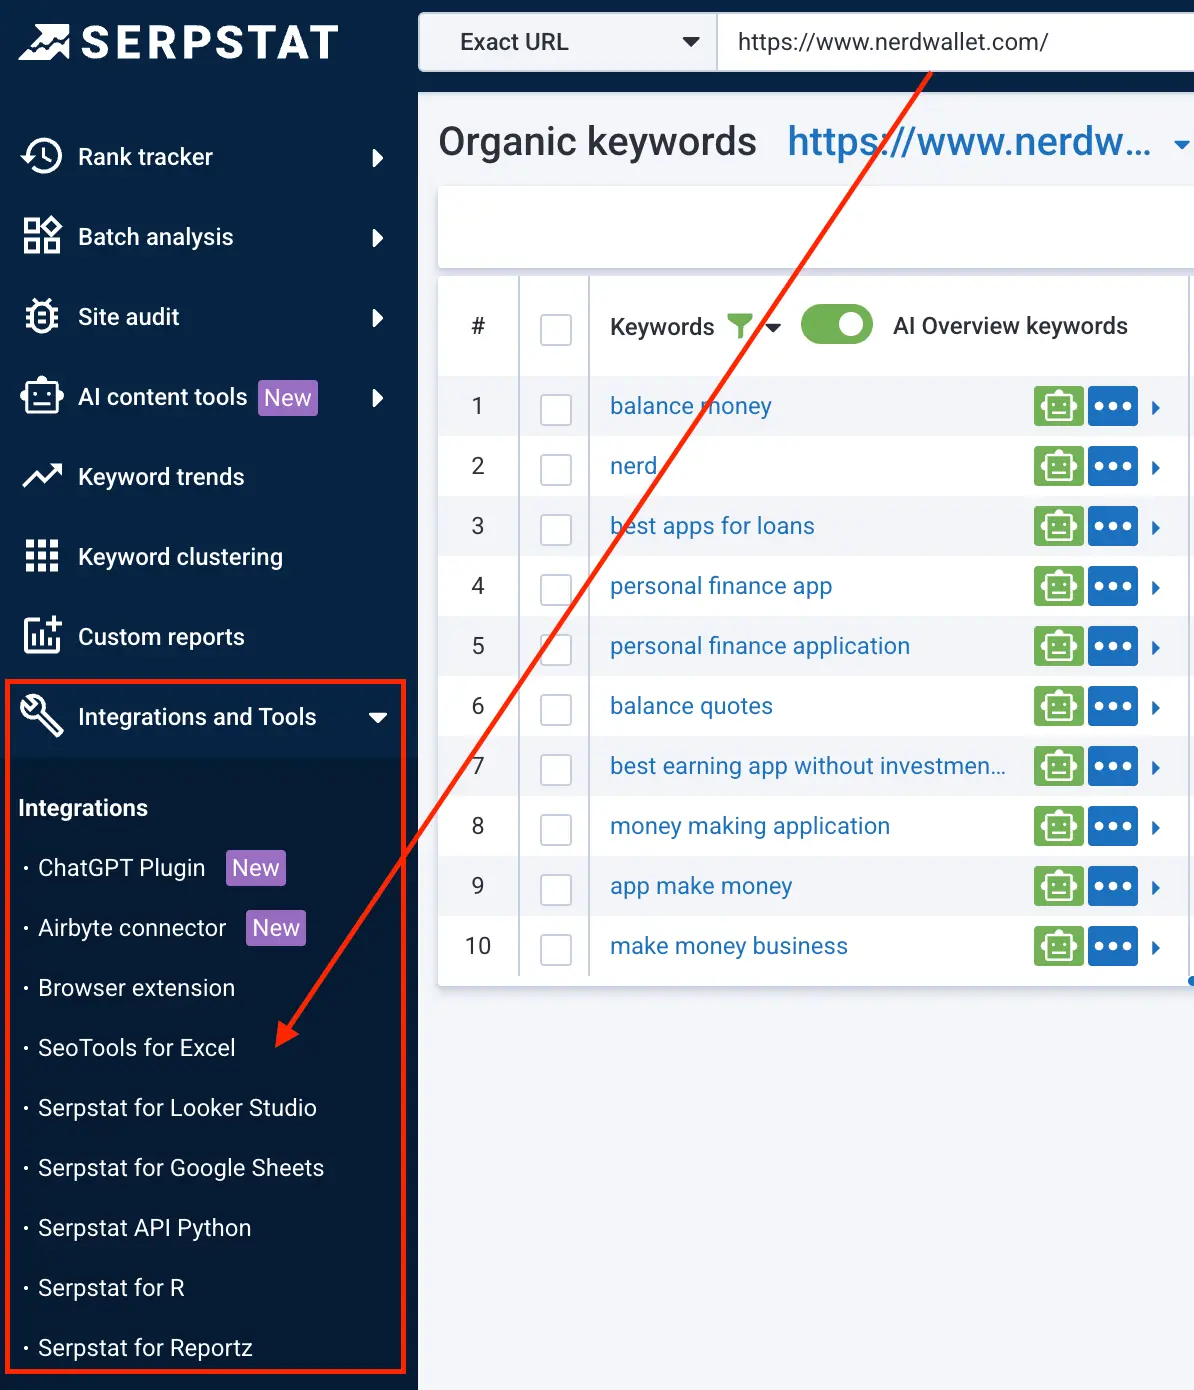Click green AI robot icon for balance quotes

[1058, 706]
